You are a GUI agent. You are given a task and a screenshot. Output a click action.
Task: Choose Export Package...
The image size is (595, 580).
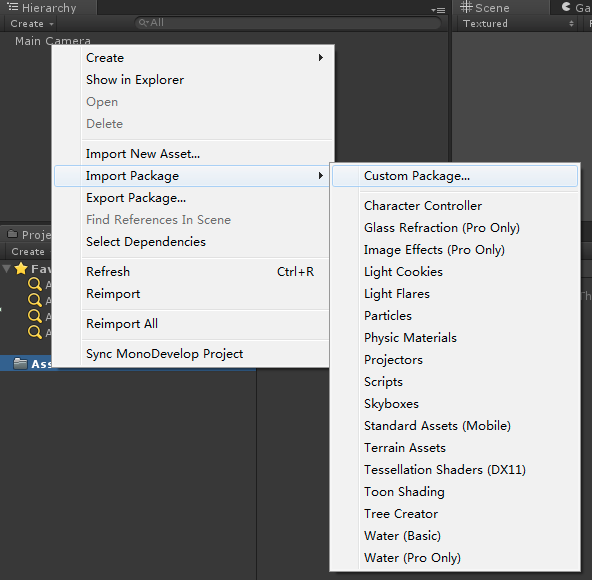[x=192, y=198]
